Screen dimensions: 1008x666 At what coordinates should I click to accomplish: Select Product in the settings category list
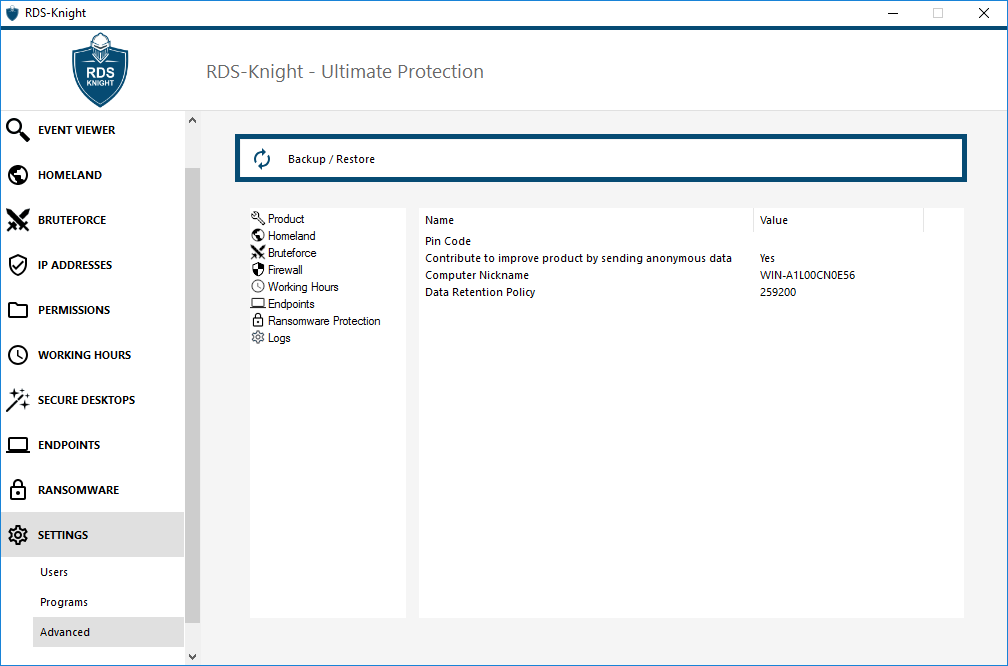[285, 219]
